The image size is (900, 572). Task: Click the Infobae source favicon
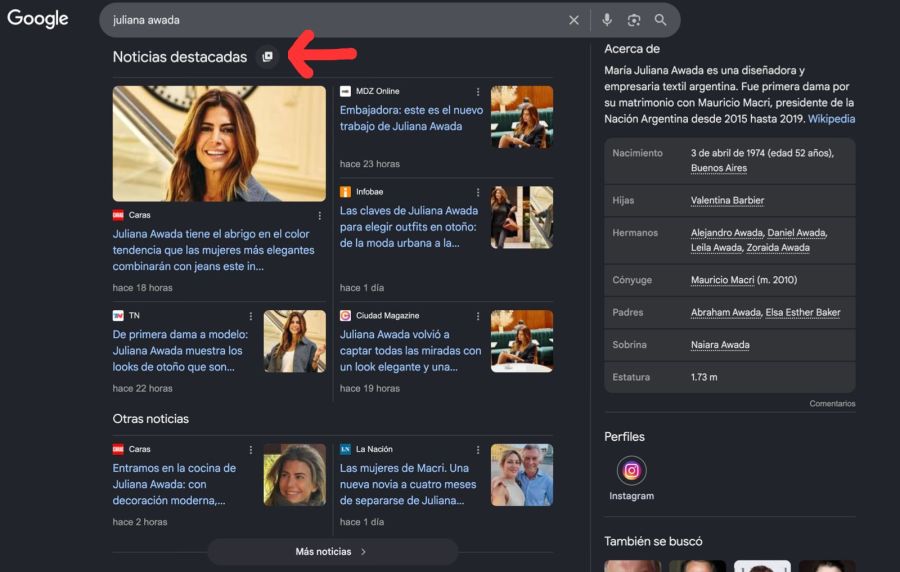click(x=345, y=192)
